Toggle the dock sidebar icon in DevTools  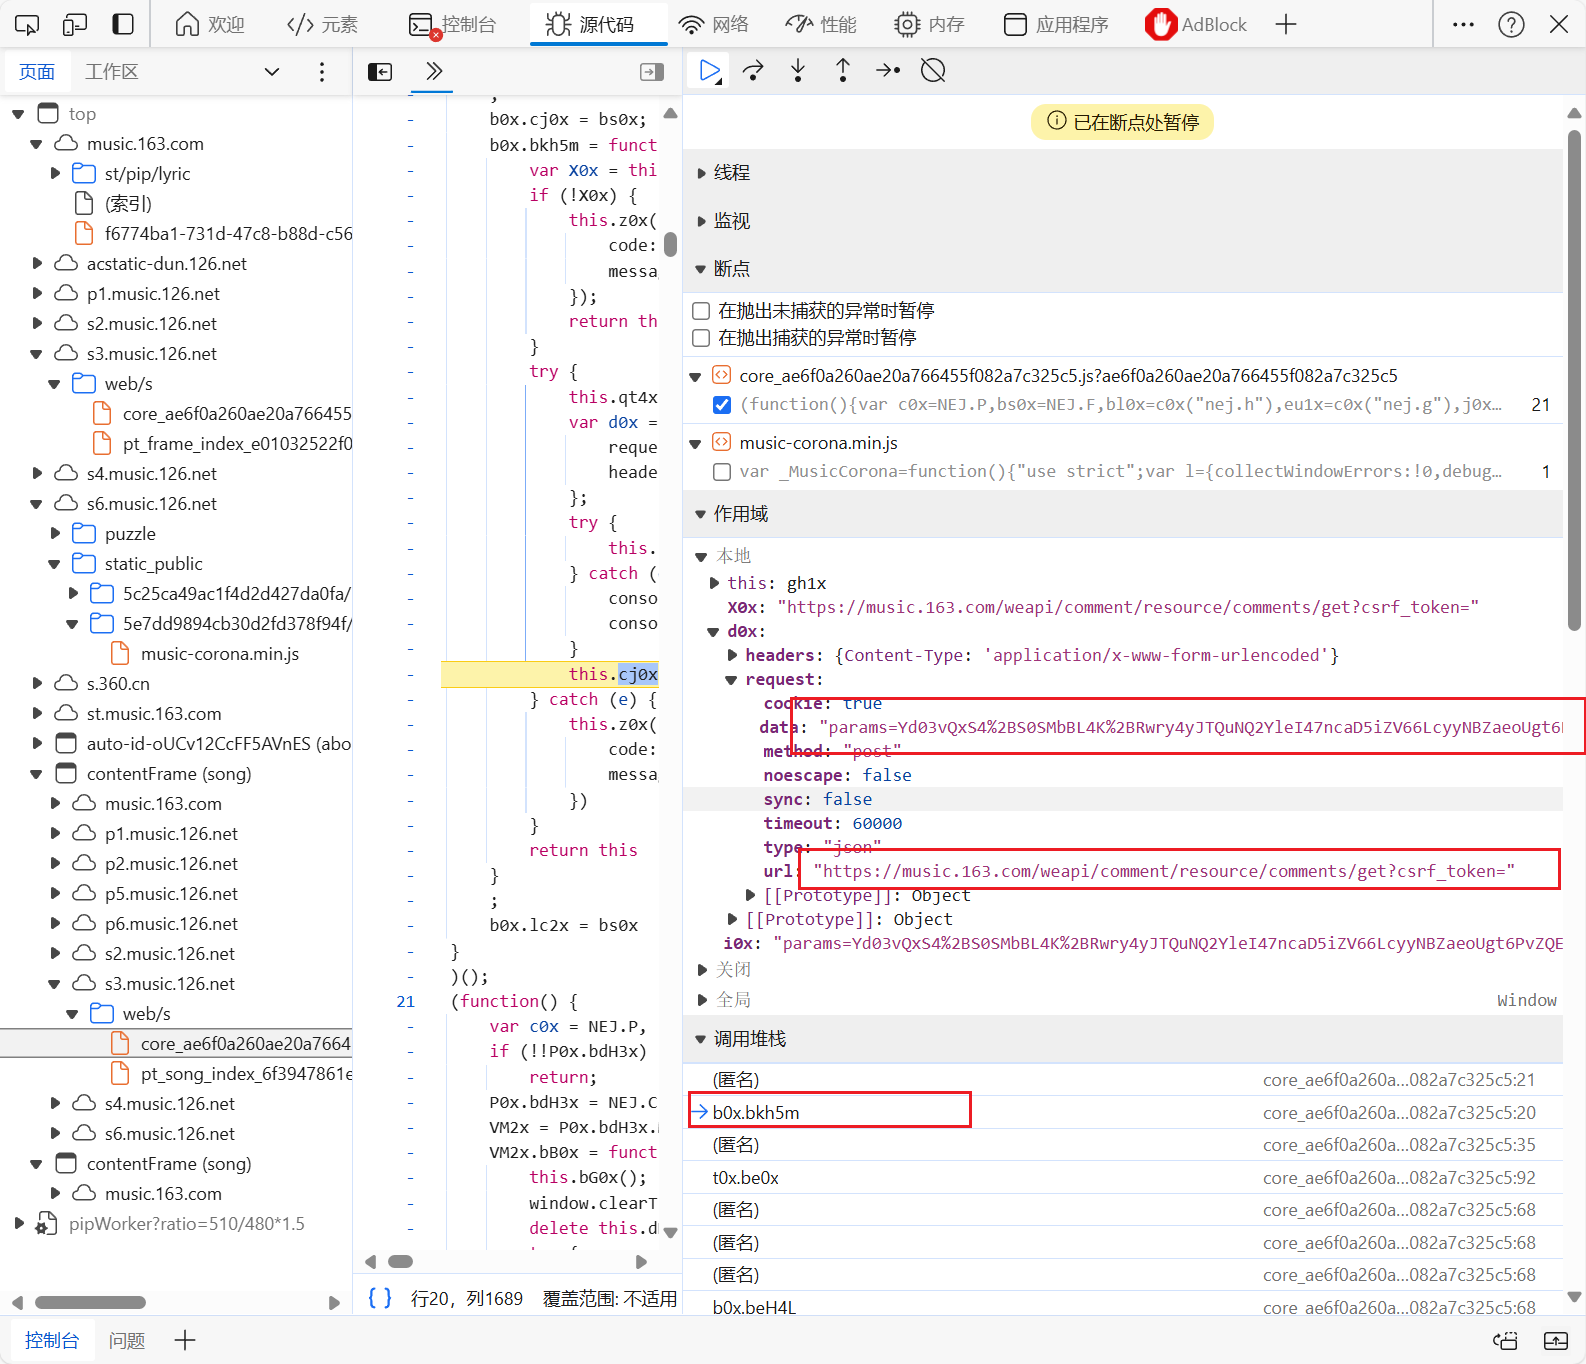click(123, 24)
